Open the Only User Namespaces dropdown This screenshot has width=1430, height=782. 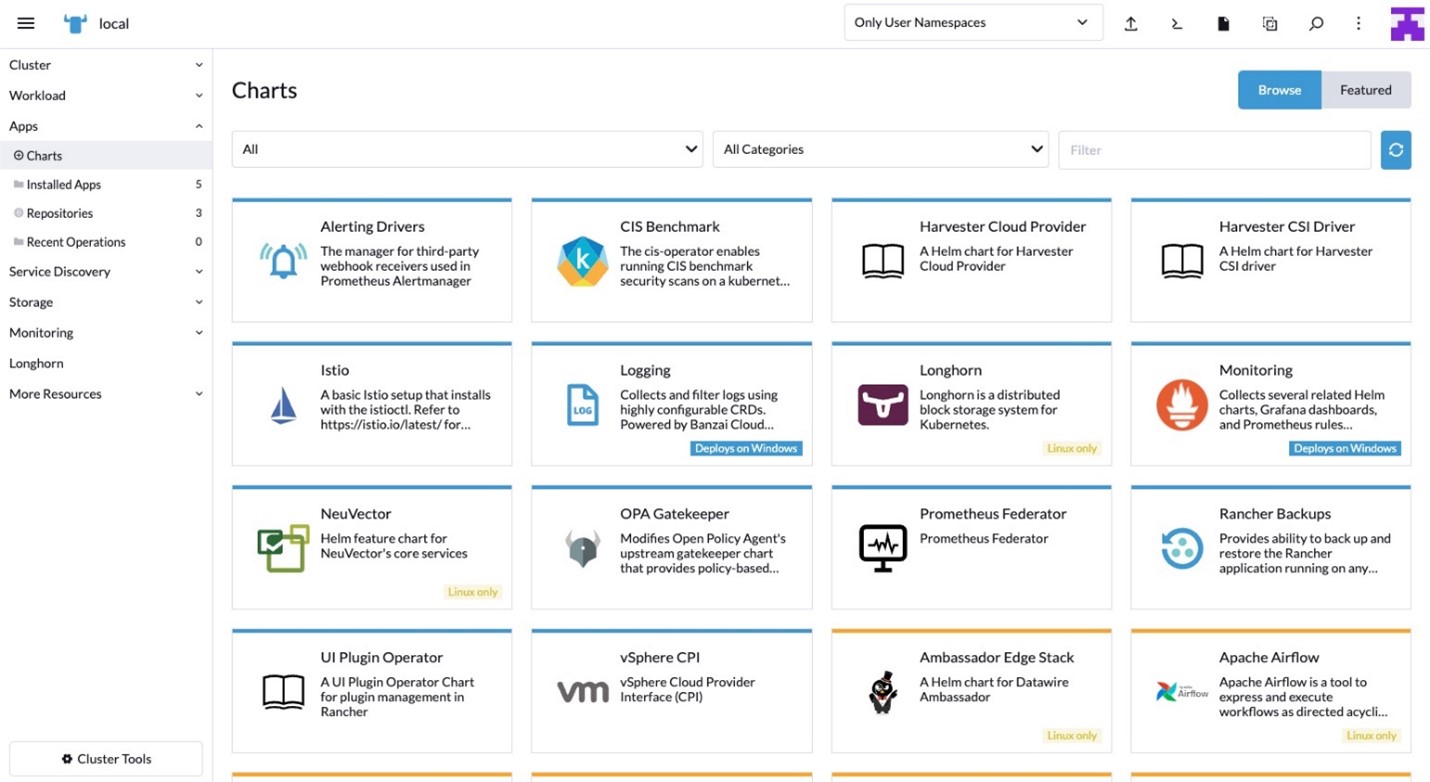coord(973,23)
